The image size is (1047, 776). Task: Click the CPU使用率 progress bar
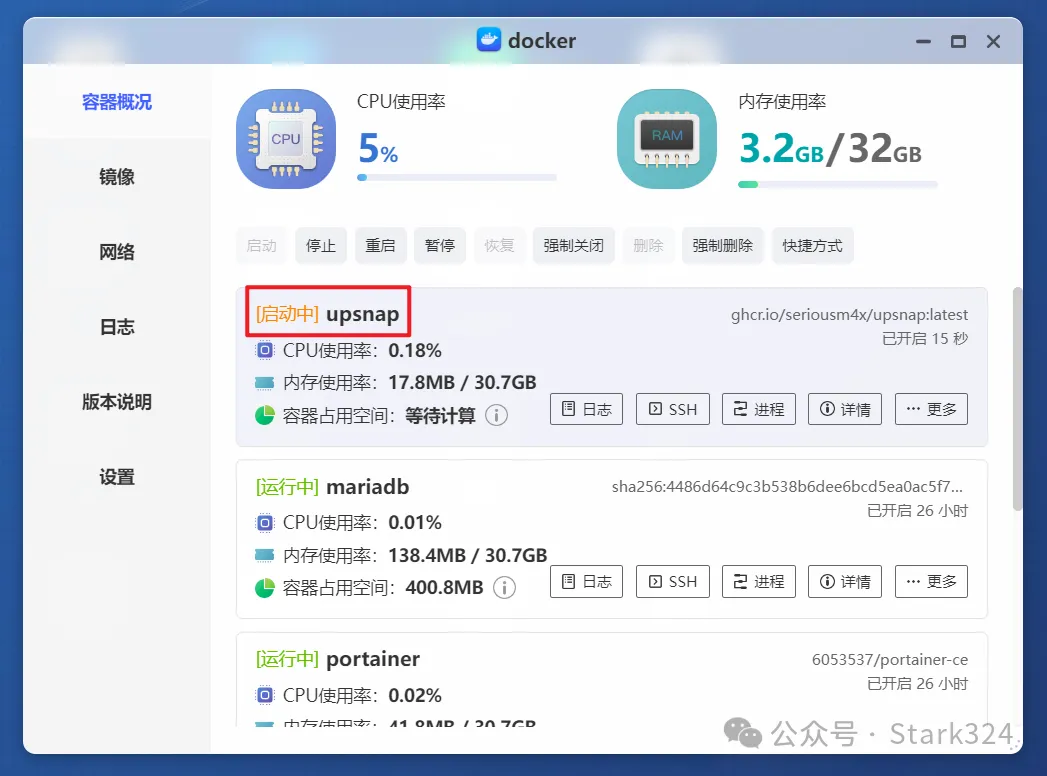457,178
